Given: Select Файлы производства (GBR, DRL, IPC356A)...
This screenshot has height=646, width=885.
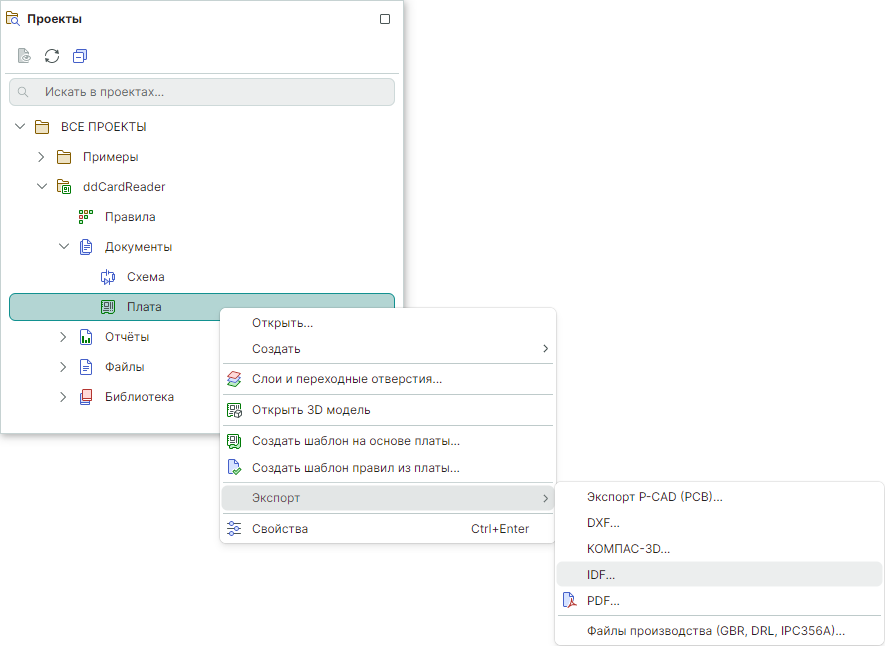Looking at the screenshot, I should pos(715,631).
